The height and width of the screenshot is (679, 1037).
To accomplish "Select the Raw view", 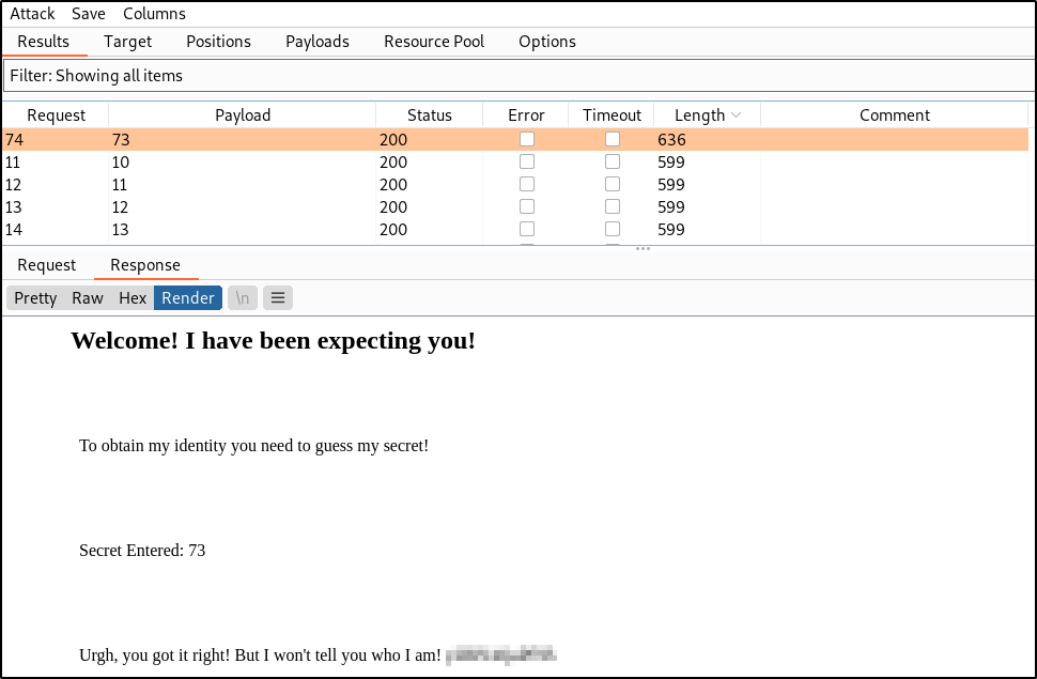I will pyautogui.click(x=87, y=298).
